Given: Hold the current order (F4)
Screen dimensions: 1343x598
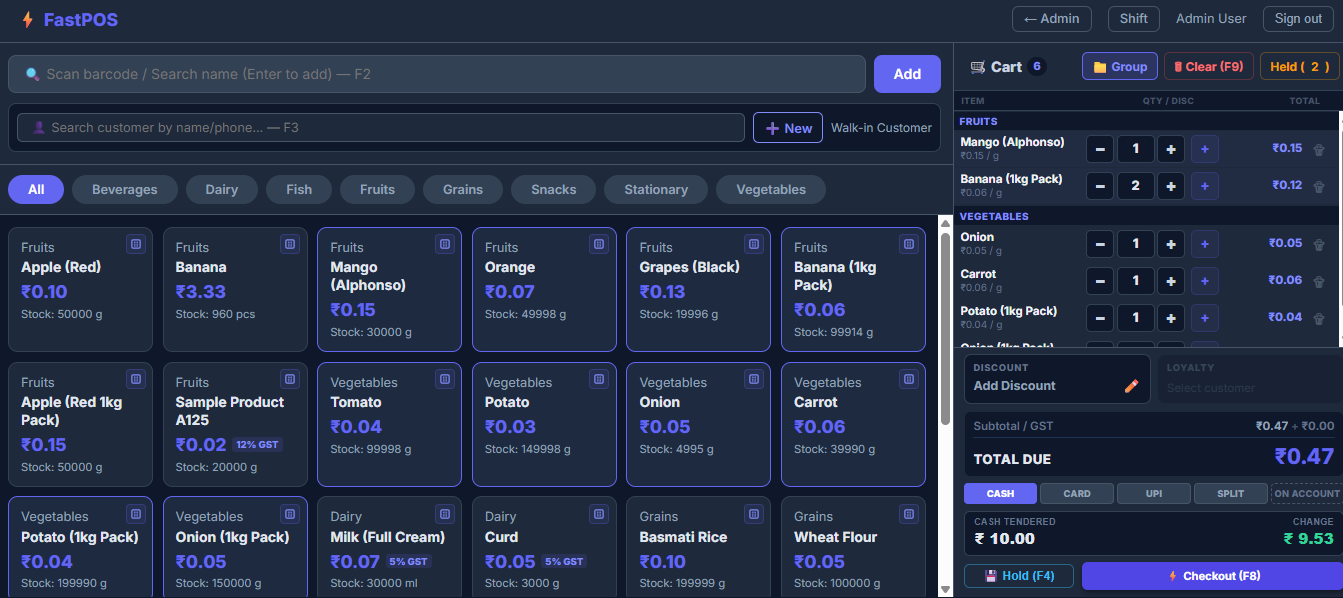Looking at the screenshot, I should [1019, 576].
